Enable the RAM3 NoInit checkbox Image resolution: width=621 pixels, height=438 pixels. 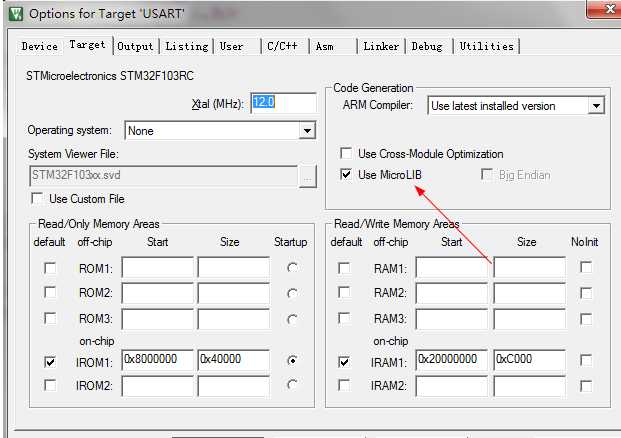(586, 319)
